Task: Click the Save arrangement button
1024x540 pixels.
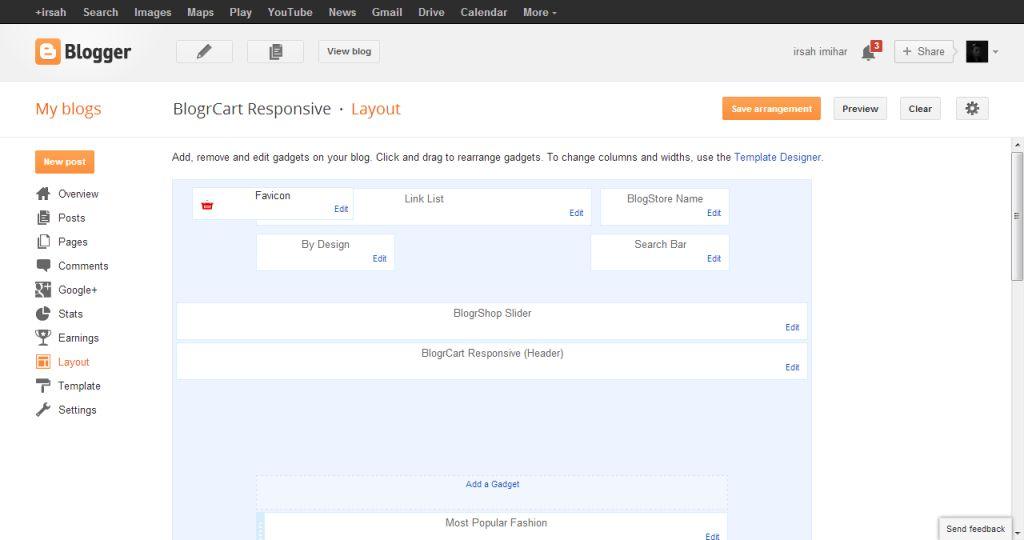Action: (x=771, y=108)
